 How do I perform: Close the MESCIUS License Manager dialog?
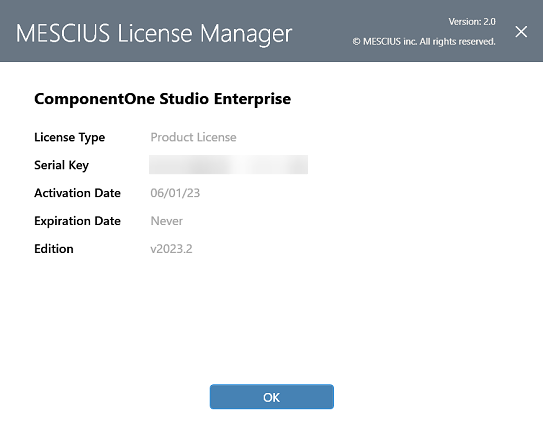(x=521, y=32)
